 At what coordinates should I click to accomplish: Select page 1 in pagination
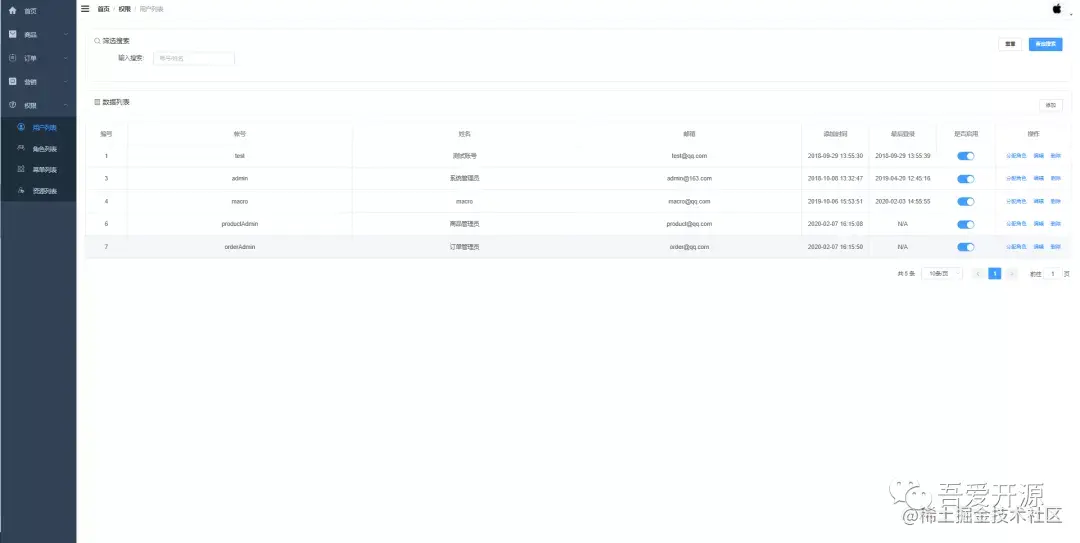pyautogui.click(x=995, y=274)
